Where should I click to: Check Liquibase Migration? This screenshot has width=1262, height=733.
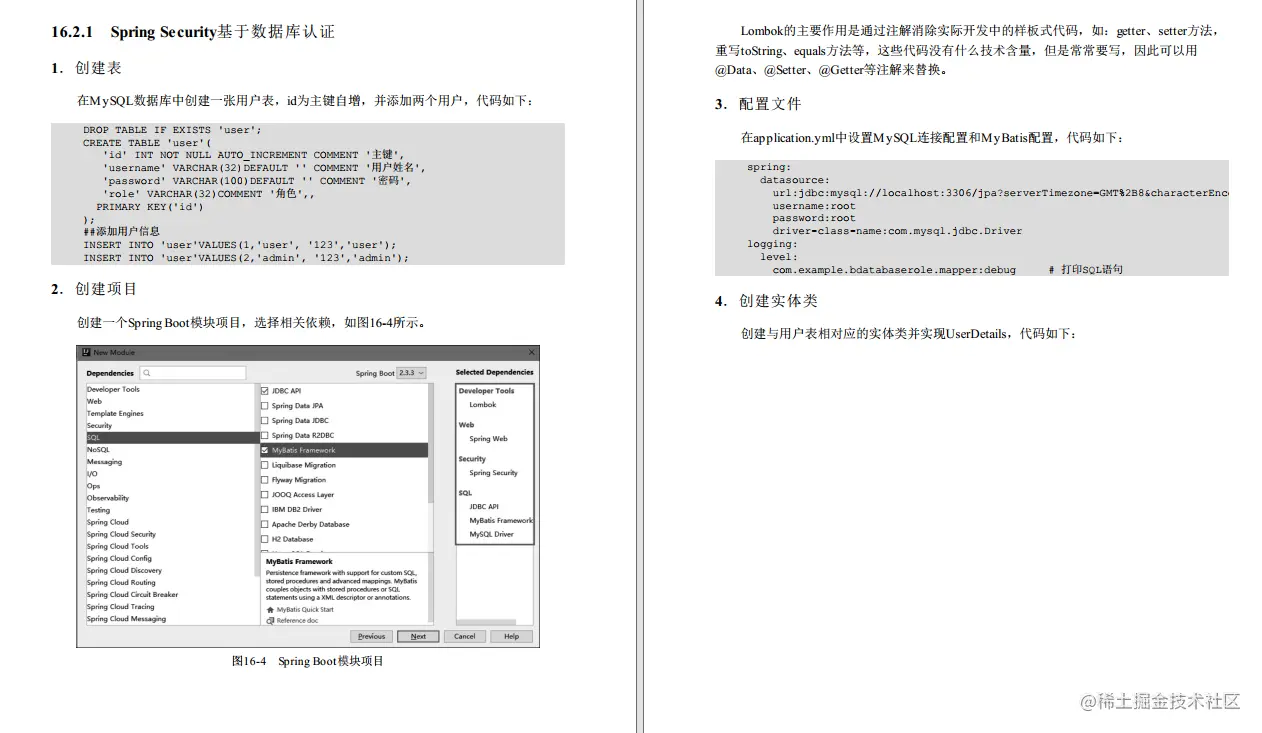tap(263, 465)
